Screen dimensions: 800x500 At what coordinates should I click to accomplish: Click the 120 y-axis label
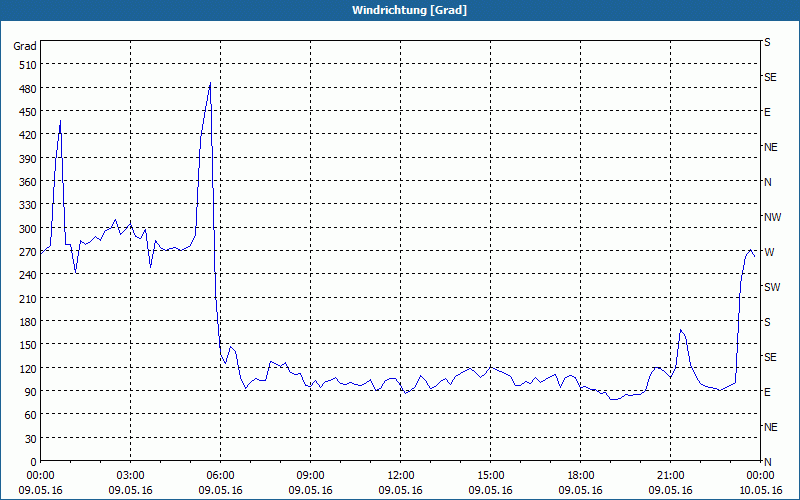coord(28,368)
